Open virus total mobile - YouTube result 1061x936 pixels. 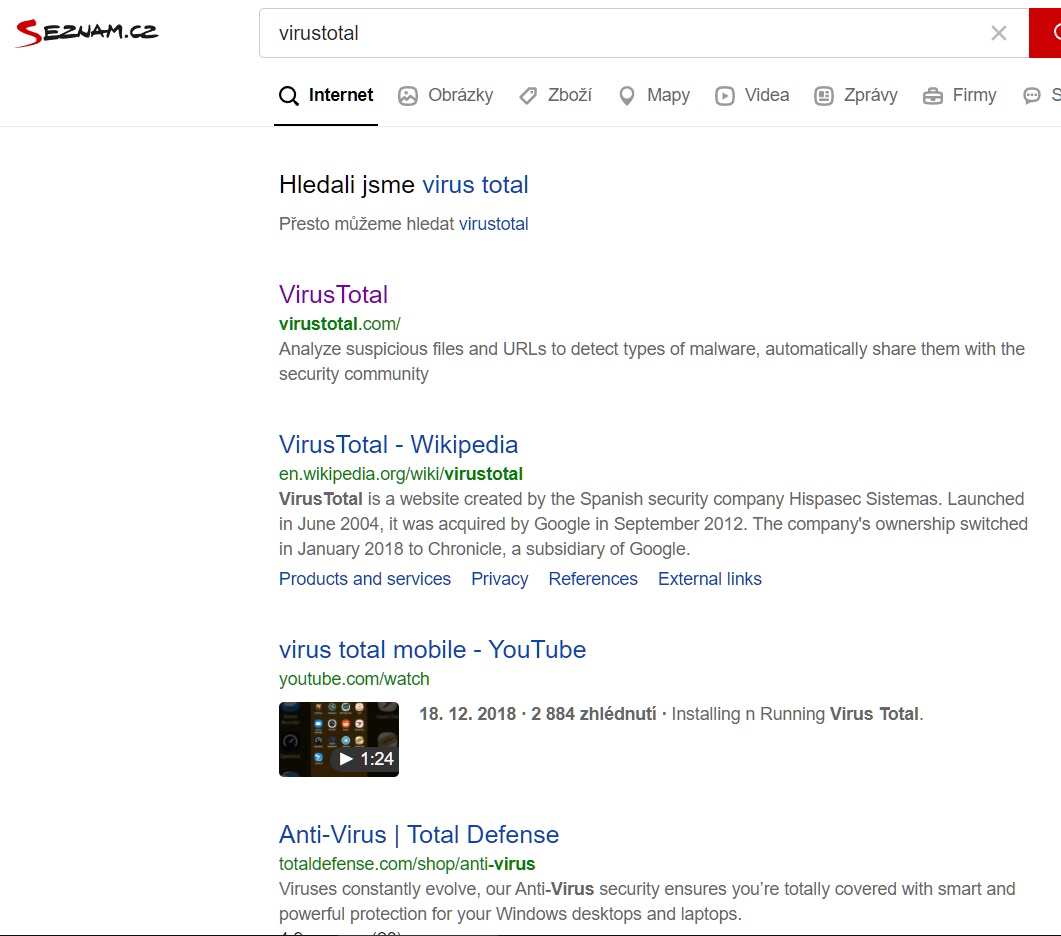click(432, 650)
